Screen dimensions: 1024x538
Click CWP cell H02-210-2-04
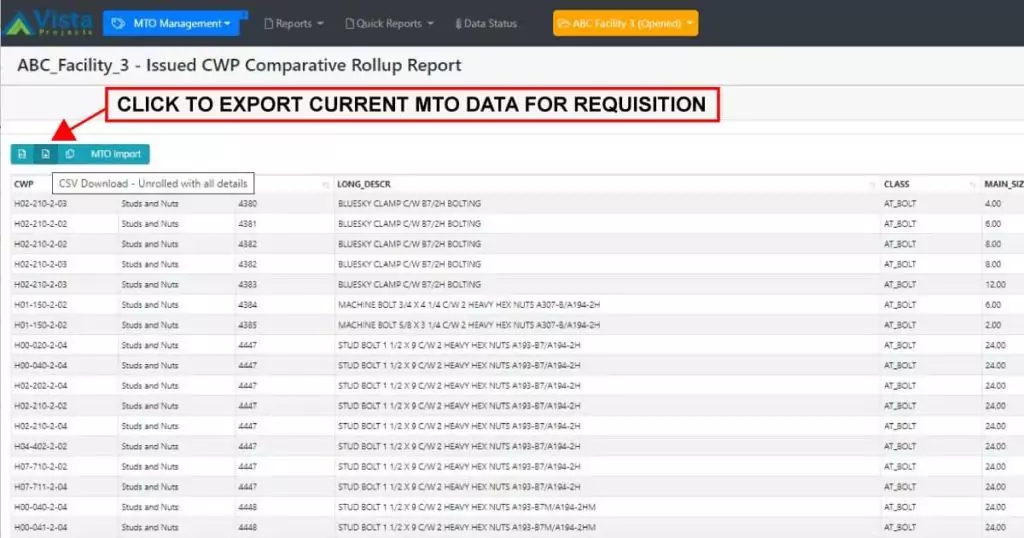[x=40, y=426]
